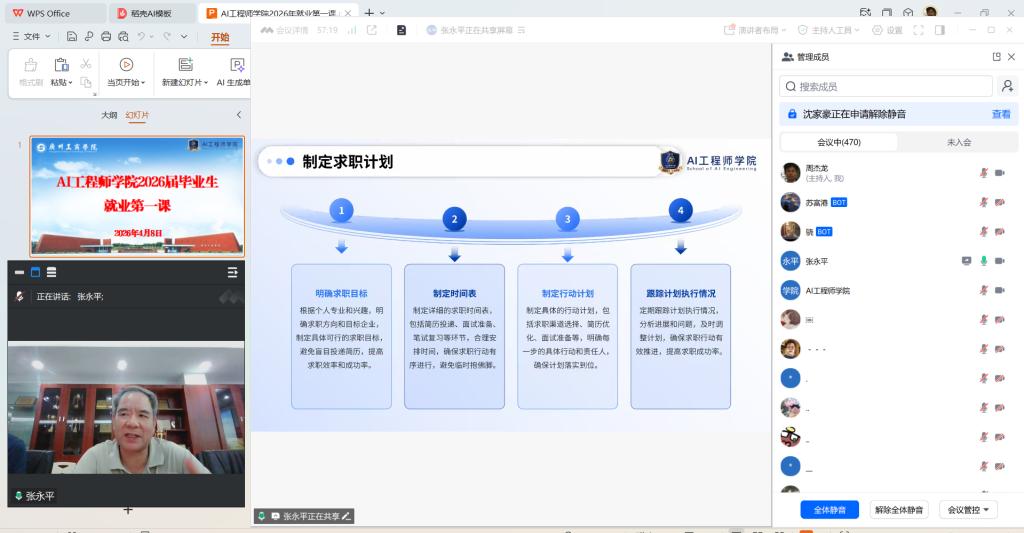Click the save icon in WPS toolbar
Viewport: 1024px width, 533px height.
pyautogui.click(x=72, y=36)
